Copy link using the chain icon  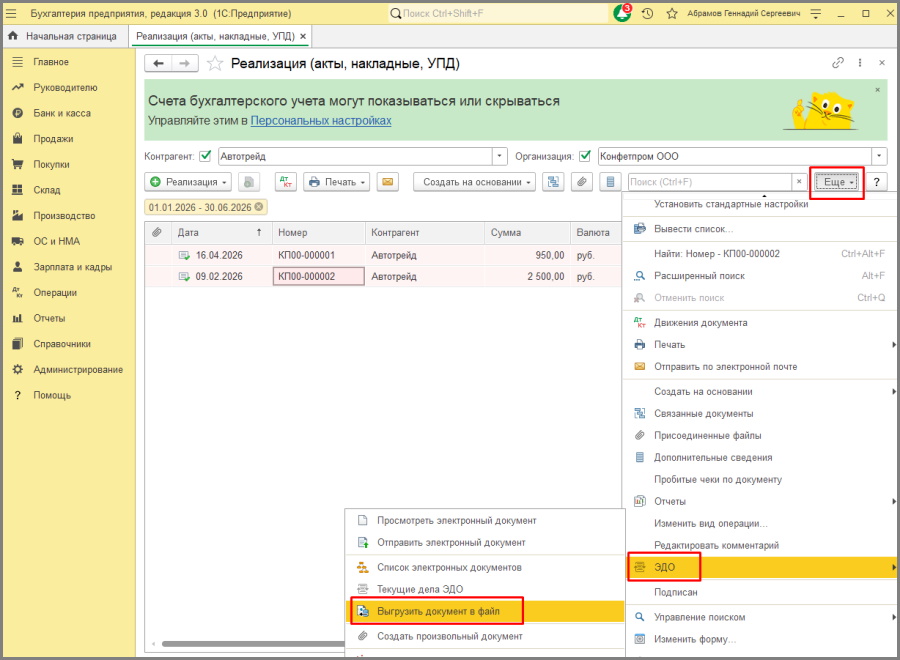(x=838, y=63)
